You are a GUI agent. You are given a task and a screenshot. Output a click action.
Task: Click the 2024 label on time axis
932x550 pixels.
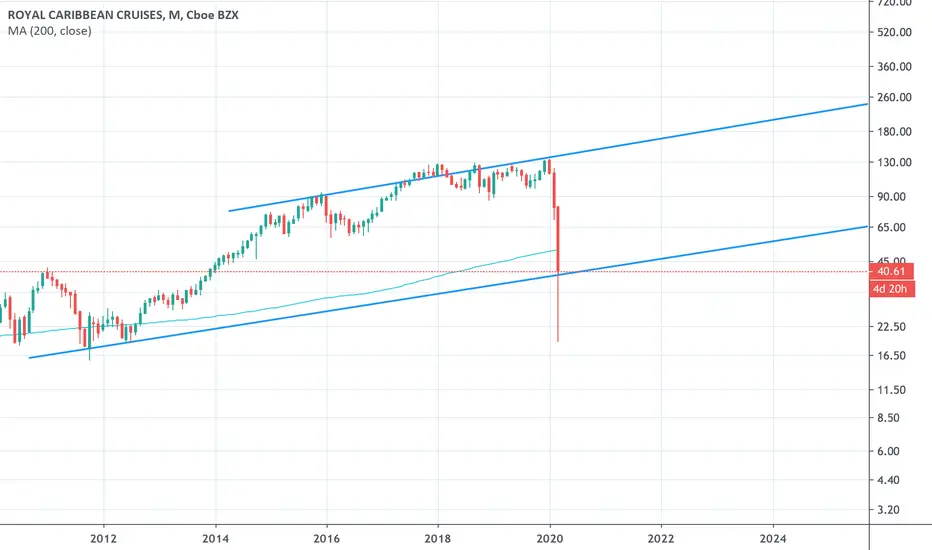click(773, 539)
